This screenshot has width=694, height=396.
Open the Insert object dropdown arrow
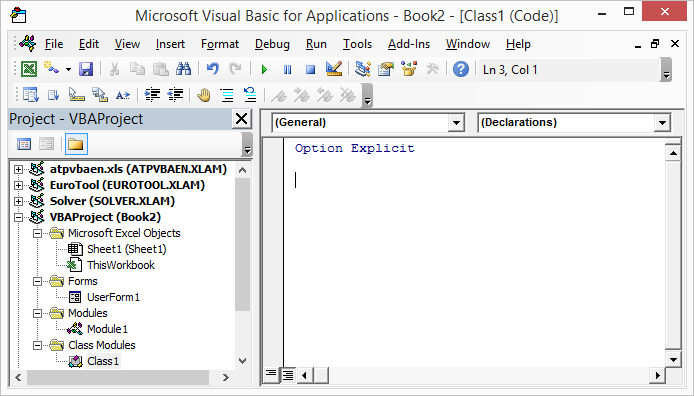68,69
